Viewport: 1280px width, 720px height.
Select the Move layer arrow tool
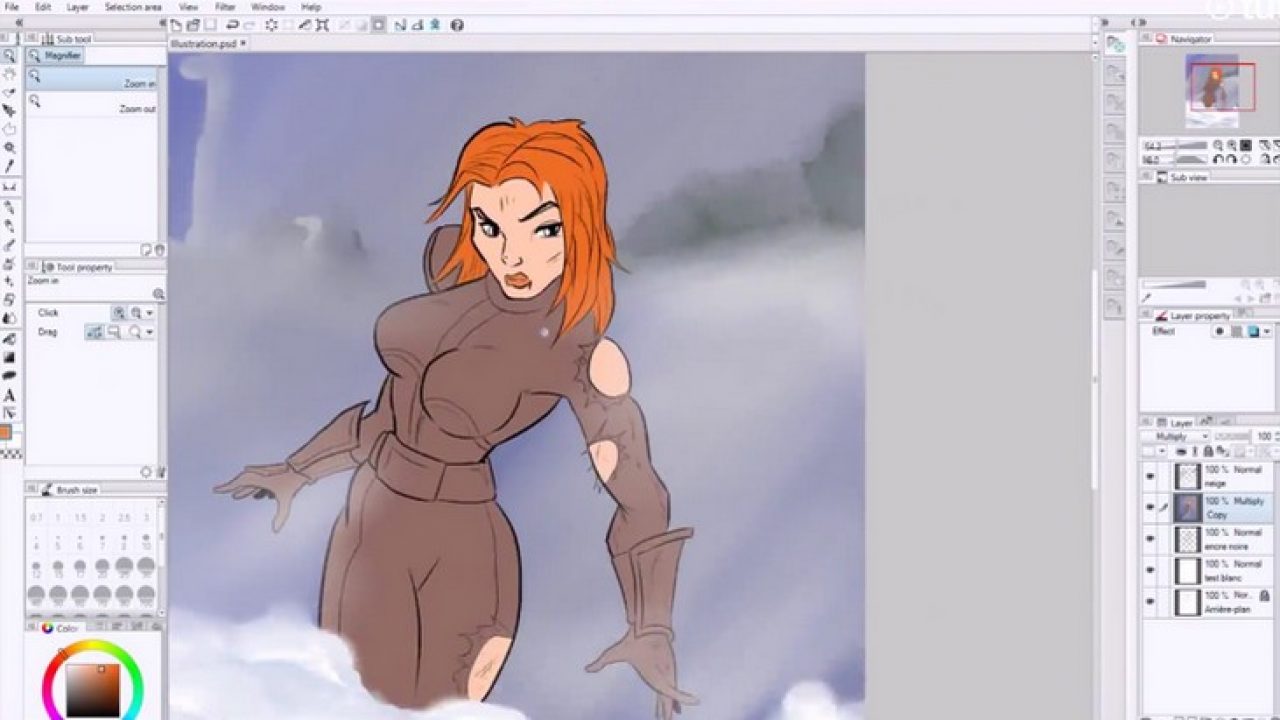click(9, 111)
